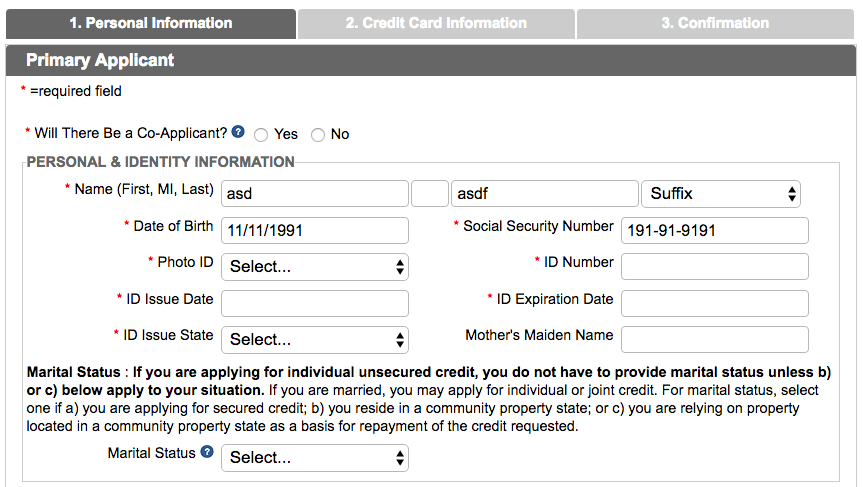
Task: Open the Co-Applicant help icon
Action: coord(238,132)
